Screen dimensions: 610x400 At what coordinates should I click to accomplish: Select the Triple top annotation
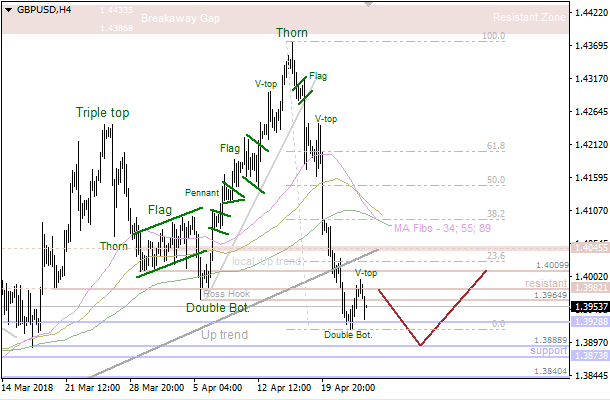pos(102,113)
